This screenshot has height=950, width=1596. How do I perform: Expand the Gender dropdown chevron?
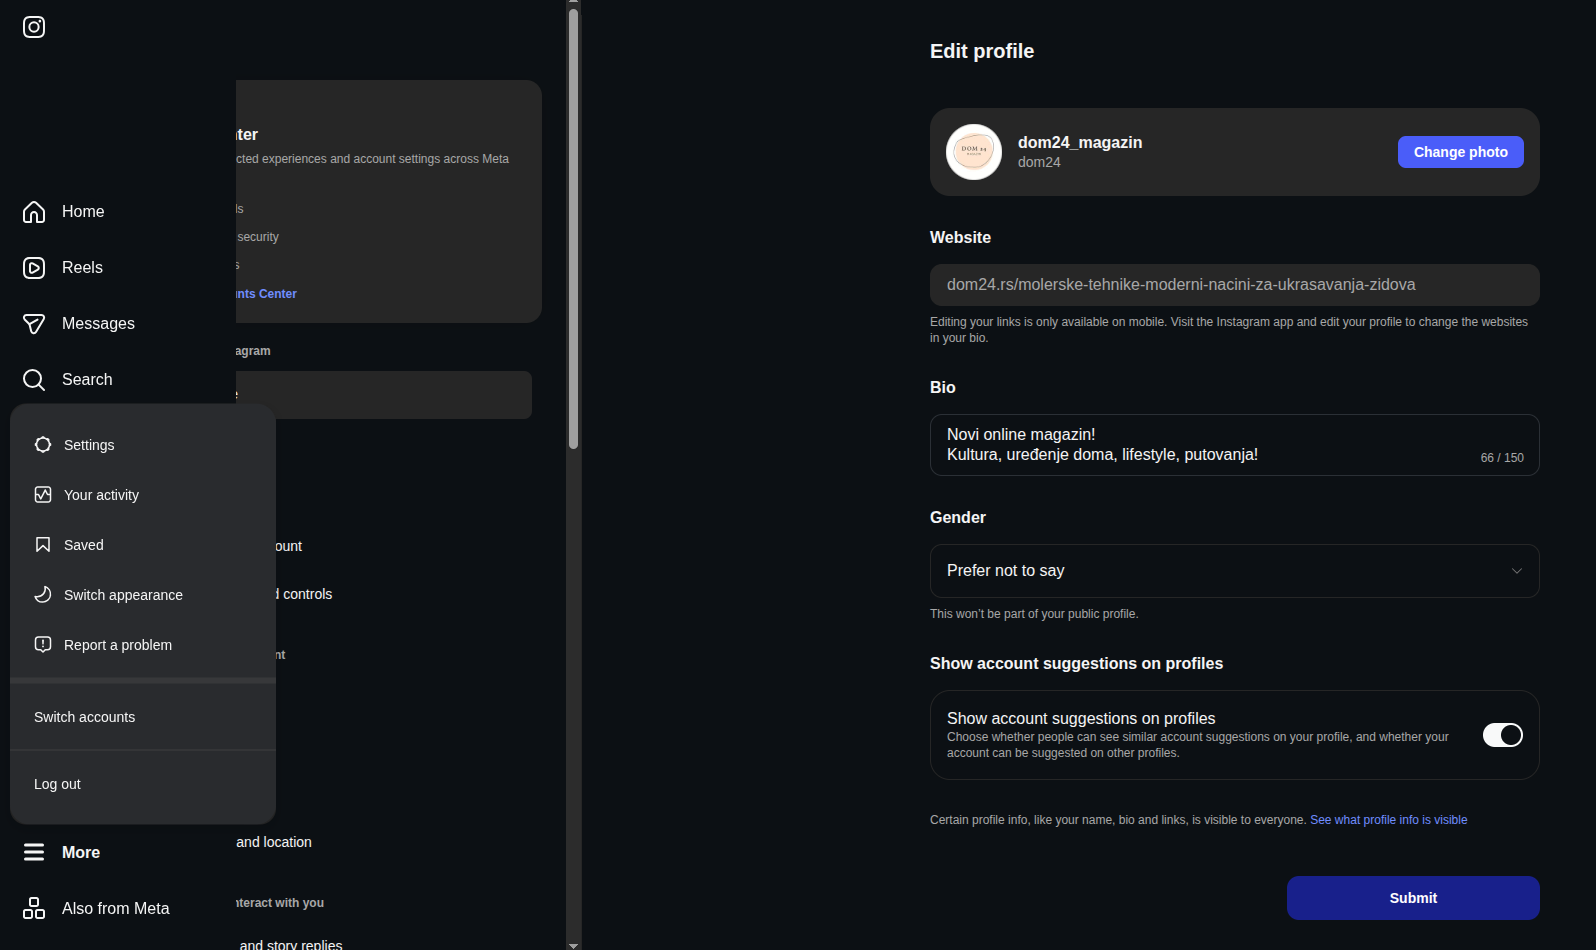[x=1516, y=571]
